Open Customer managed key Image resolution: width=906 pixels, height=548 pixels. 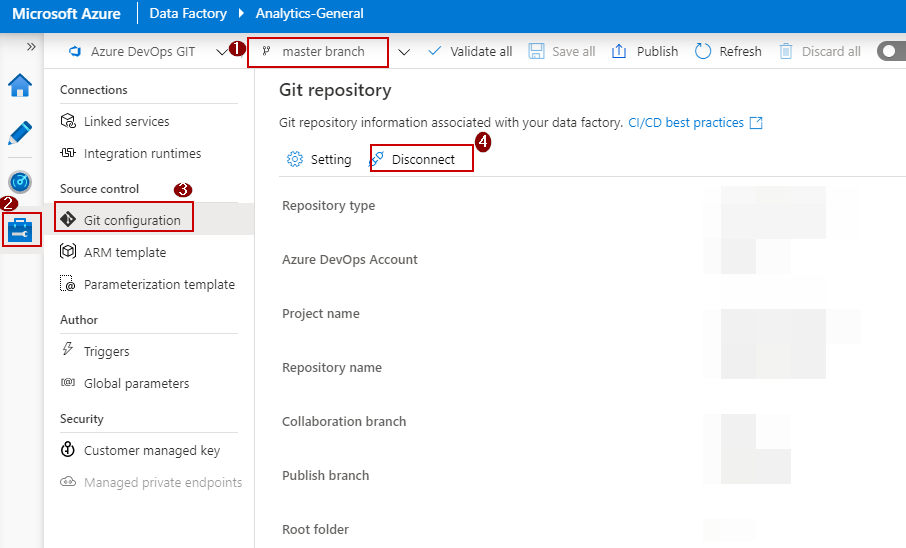point(152,450)
